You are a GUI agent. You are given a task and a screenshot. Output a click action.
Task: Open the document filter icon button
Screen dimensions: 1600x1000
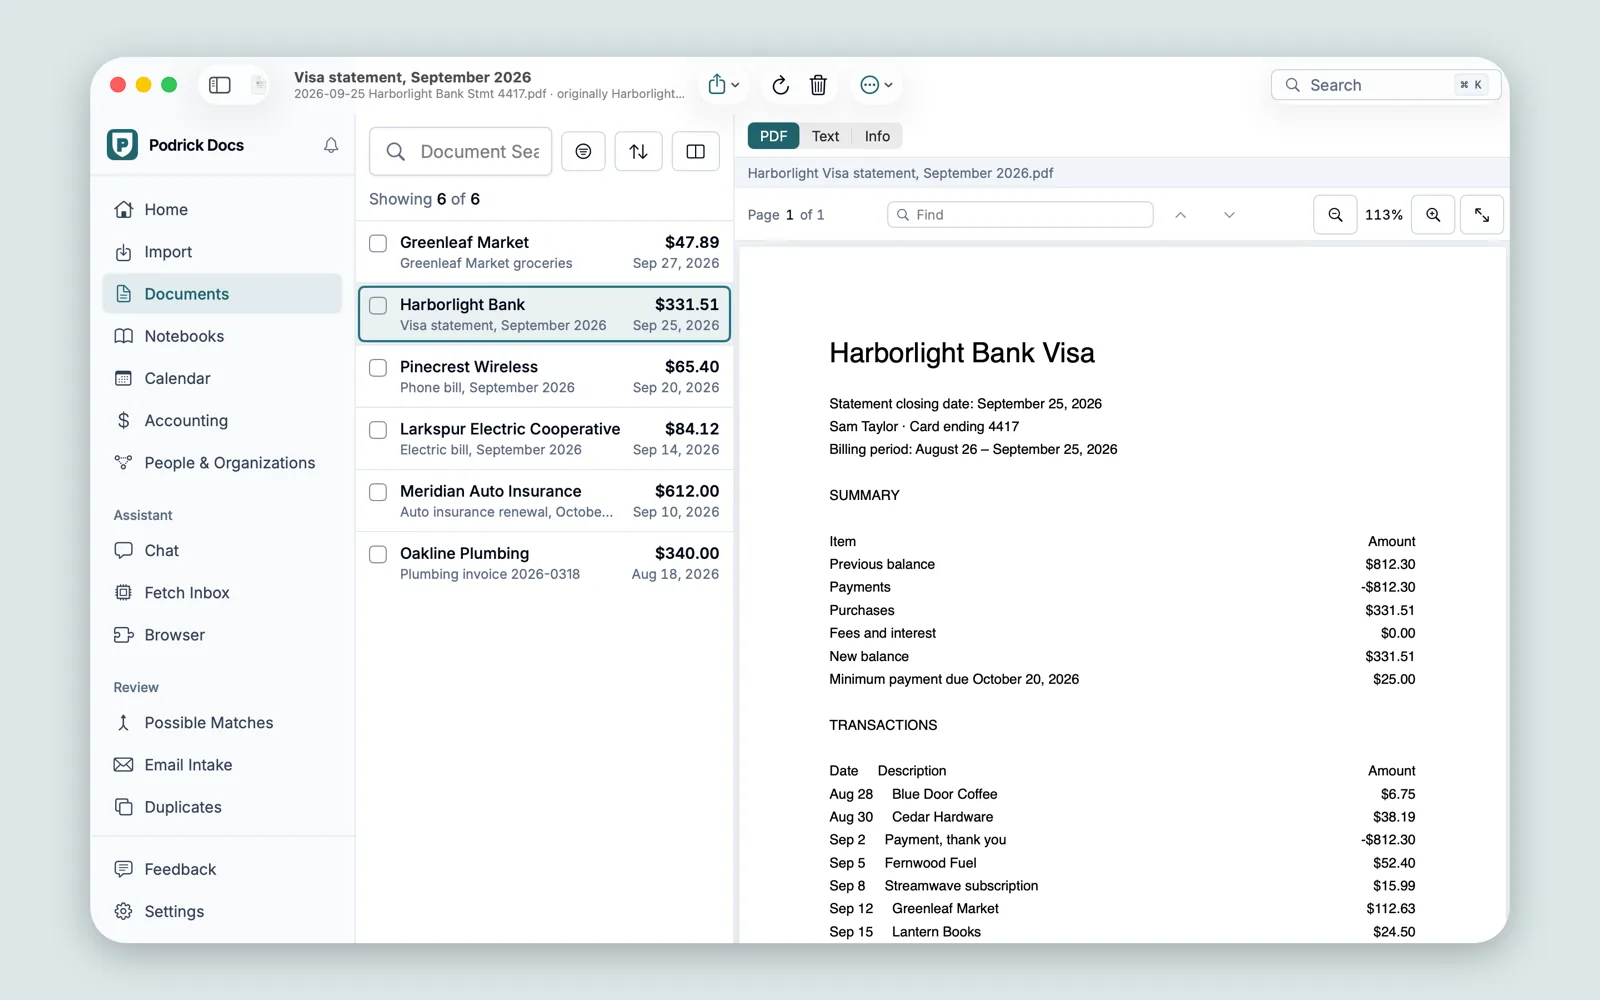(x=583, y=152)
